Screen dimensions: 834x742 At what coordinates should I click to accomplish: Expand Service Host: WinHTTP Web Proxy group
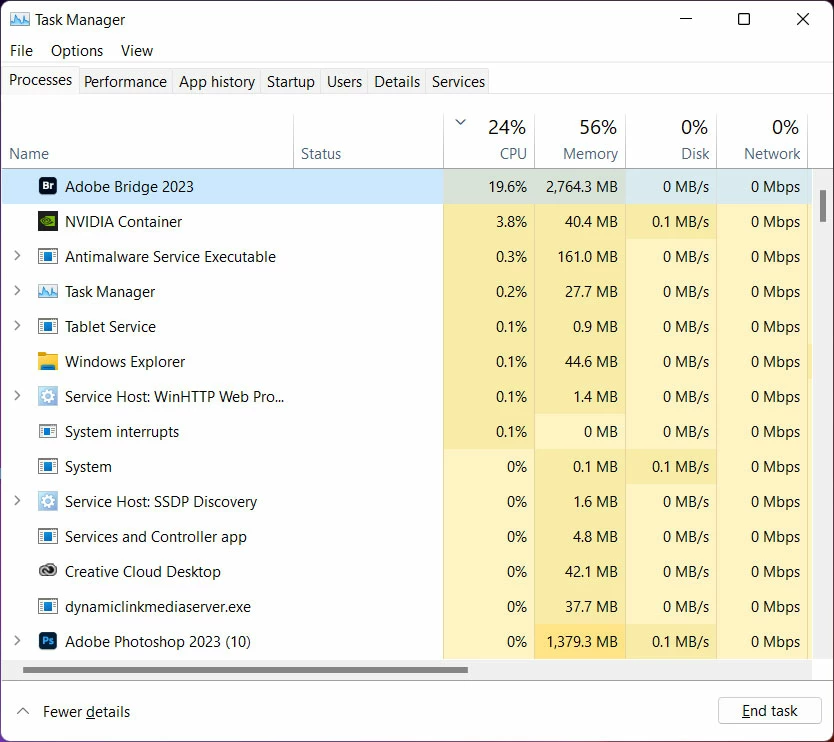[x=17, y=396]
